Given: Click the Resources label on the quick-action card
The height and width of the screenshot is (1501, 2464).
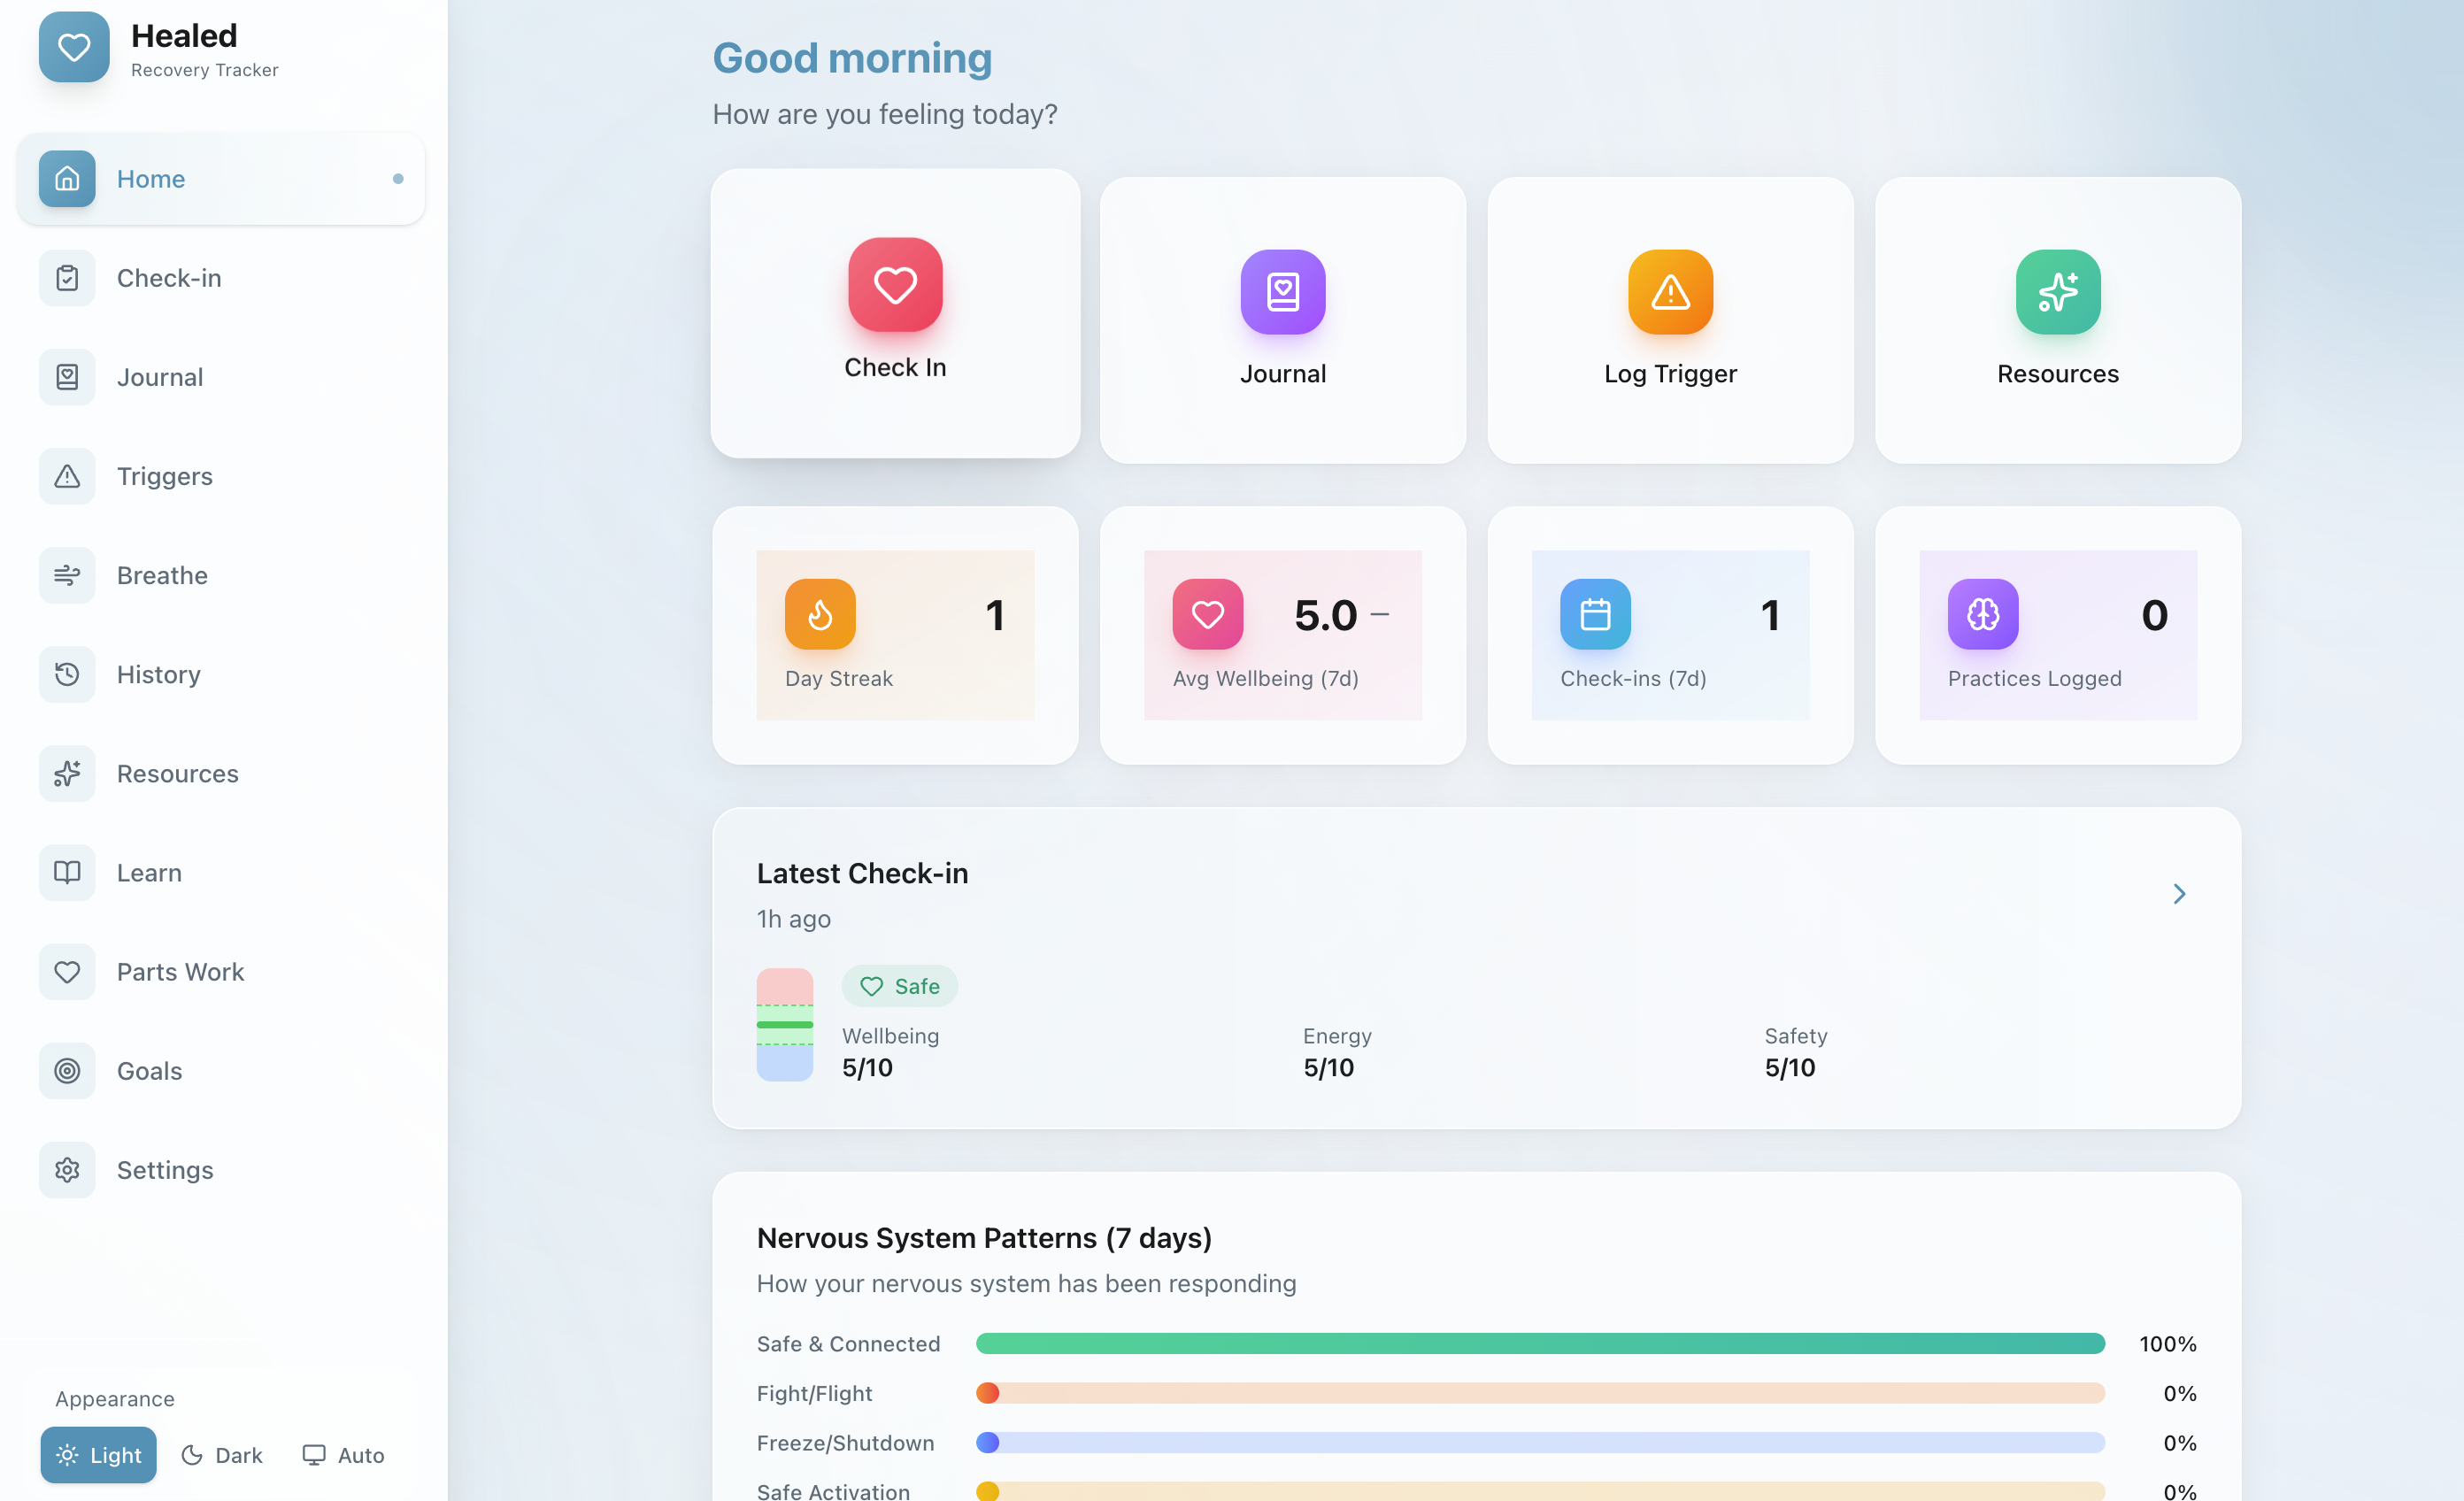Looking at the screenshot, I should 2058,373.
